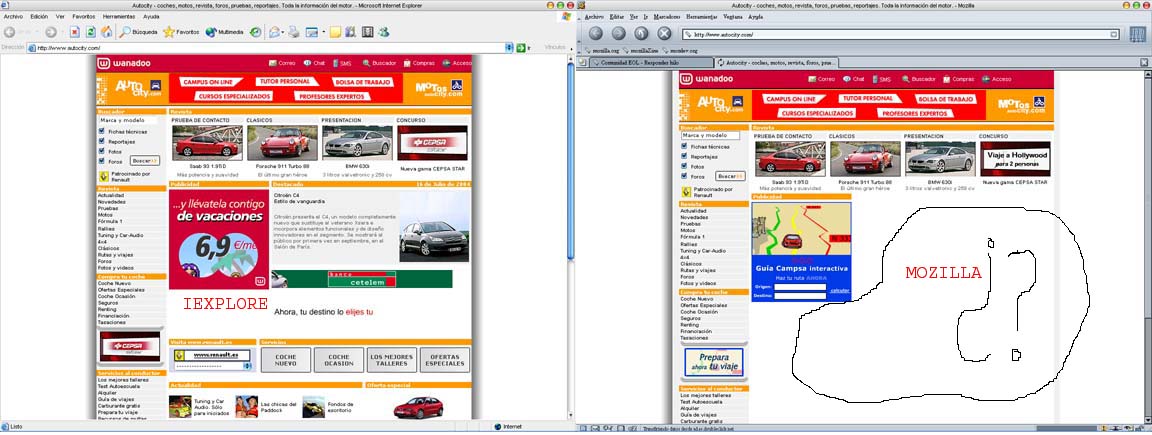Click Mozilla vertical scrollbar down arrow

click(x=1148, y=421)
